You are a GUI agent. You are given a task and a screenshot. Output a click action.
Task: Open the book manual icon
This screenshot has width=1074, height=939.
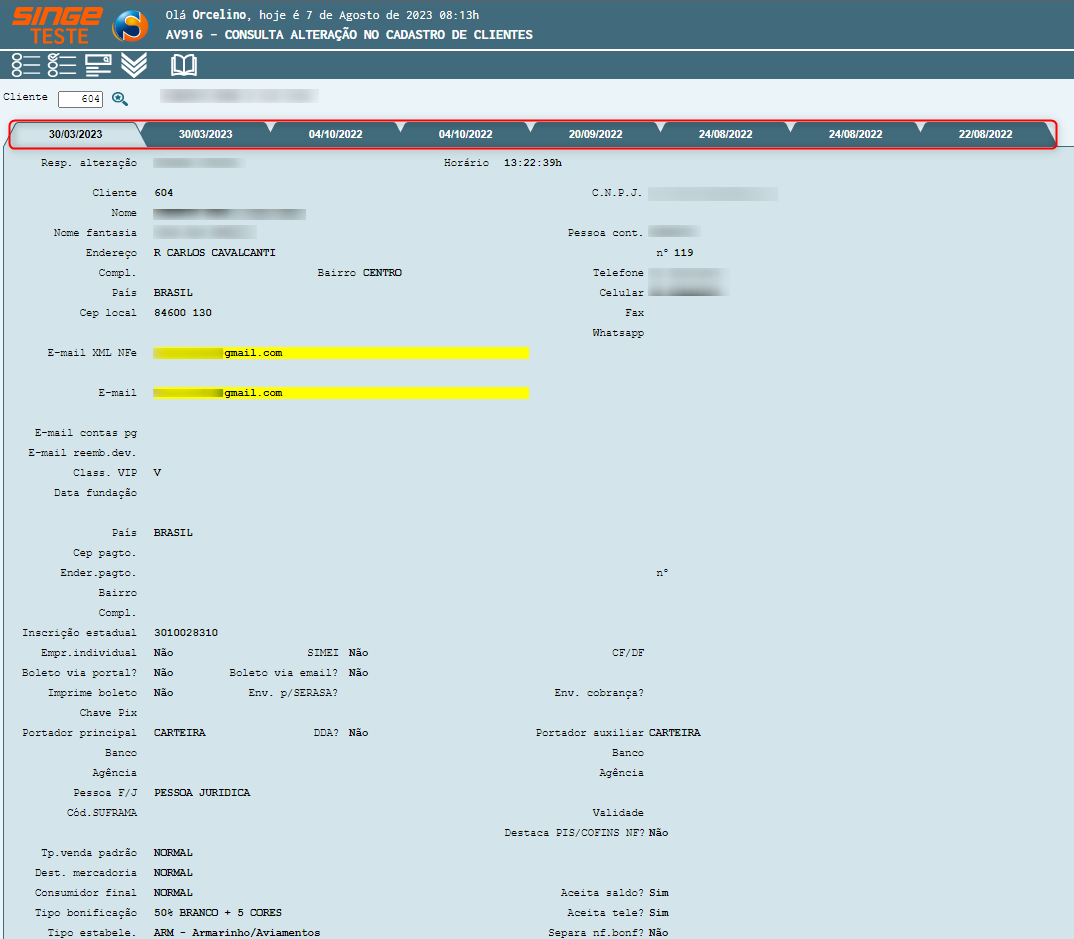click(x=184, y=65)
